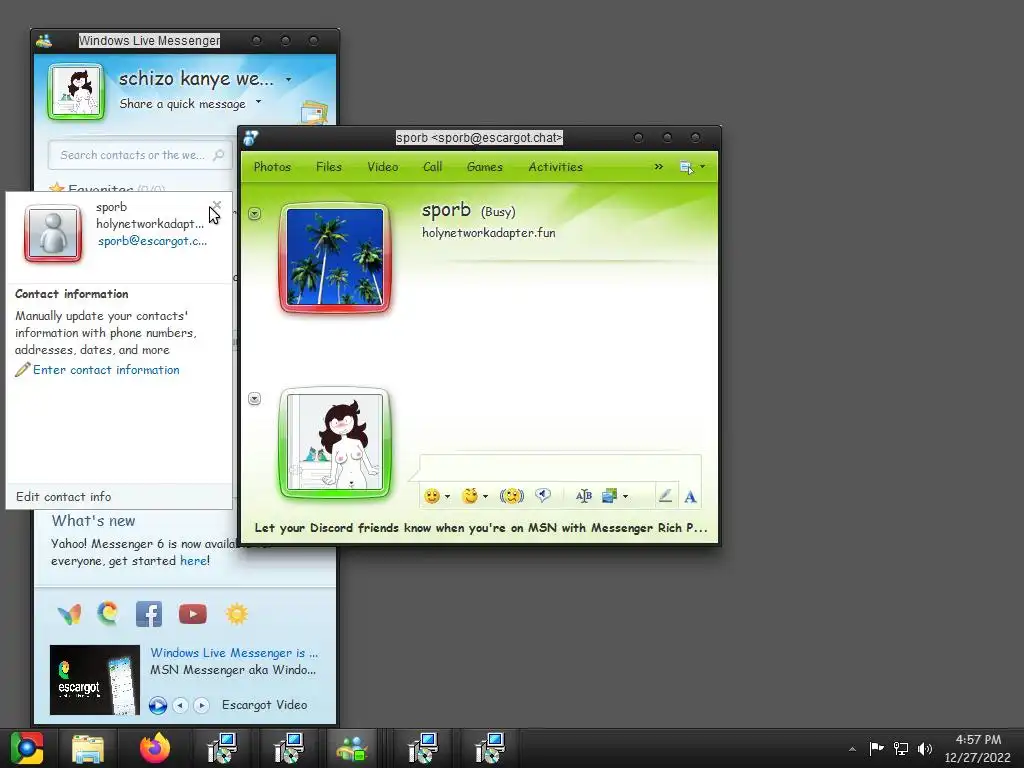Show hidden tray icons arrow
The image size is (1024, 768).
[852, 749]
